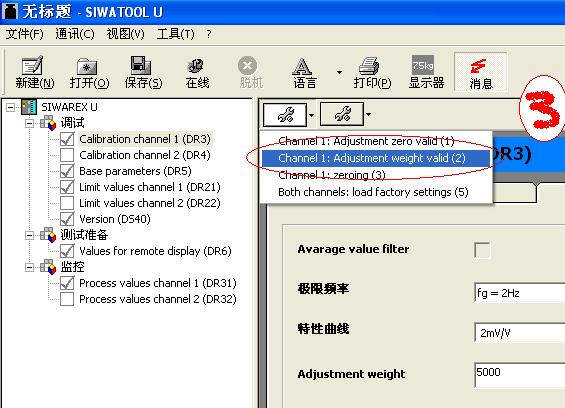Open the 视图(V) menu
This screenshot has height=408, width=565.
pyautogui.click(x=125, y=34)
